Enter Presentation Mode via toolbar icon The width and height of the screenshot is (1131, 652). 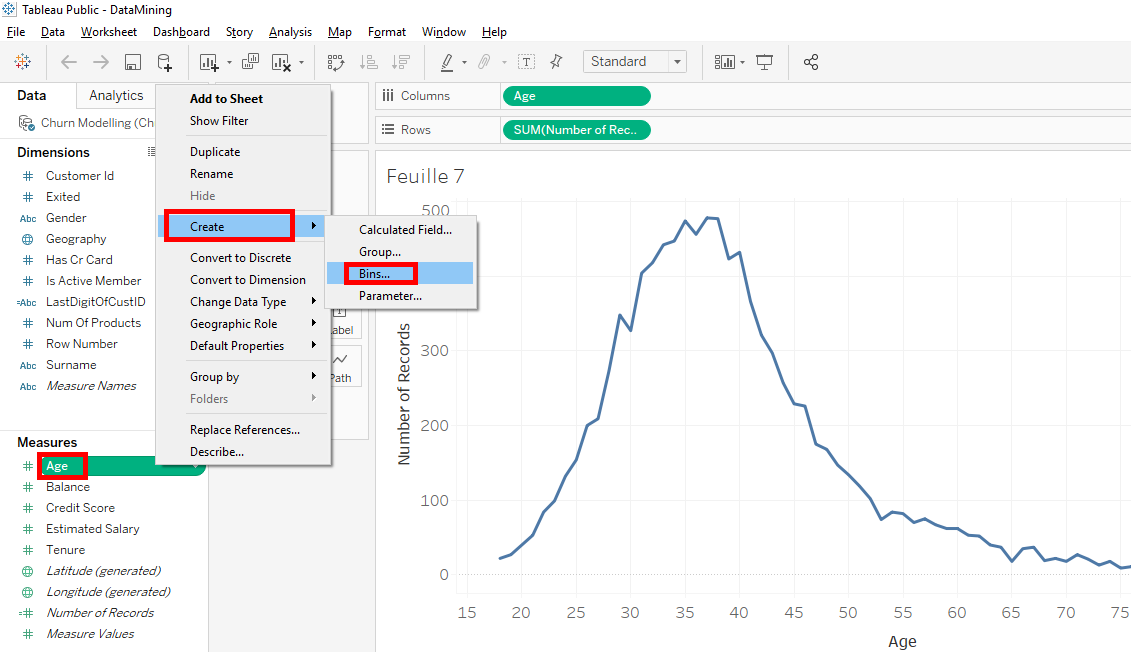(764, 61)
